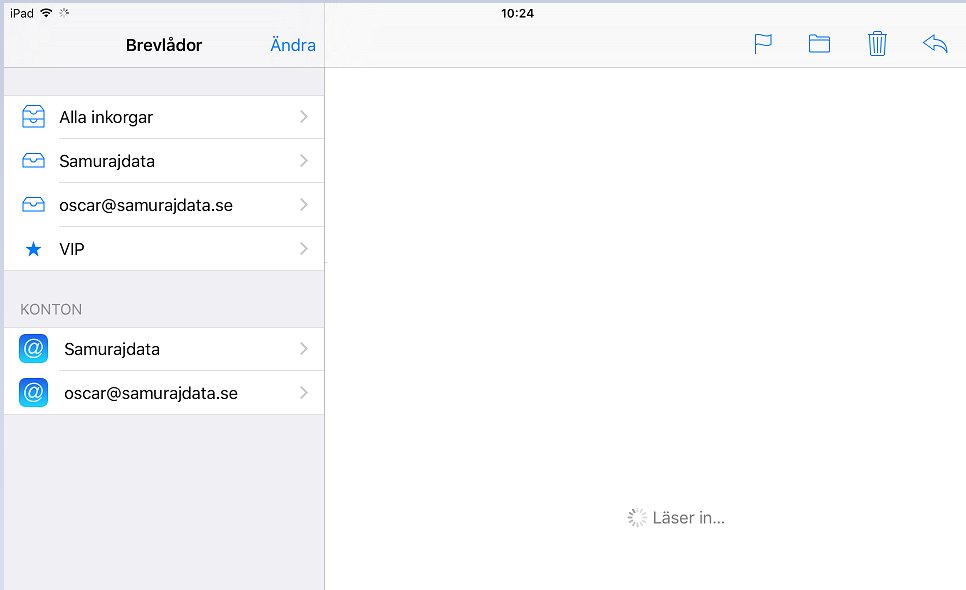Tap the trash can icon
966x590 pixels.
(x=877, y=44)
